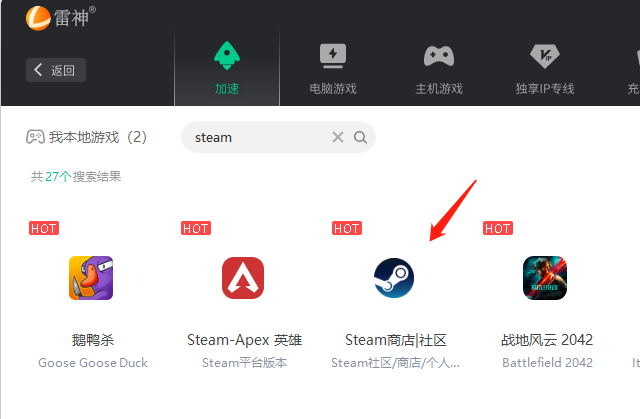Select the Steam商店|社区 title

pyautogui.click(x=396, y=340)
